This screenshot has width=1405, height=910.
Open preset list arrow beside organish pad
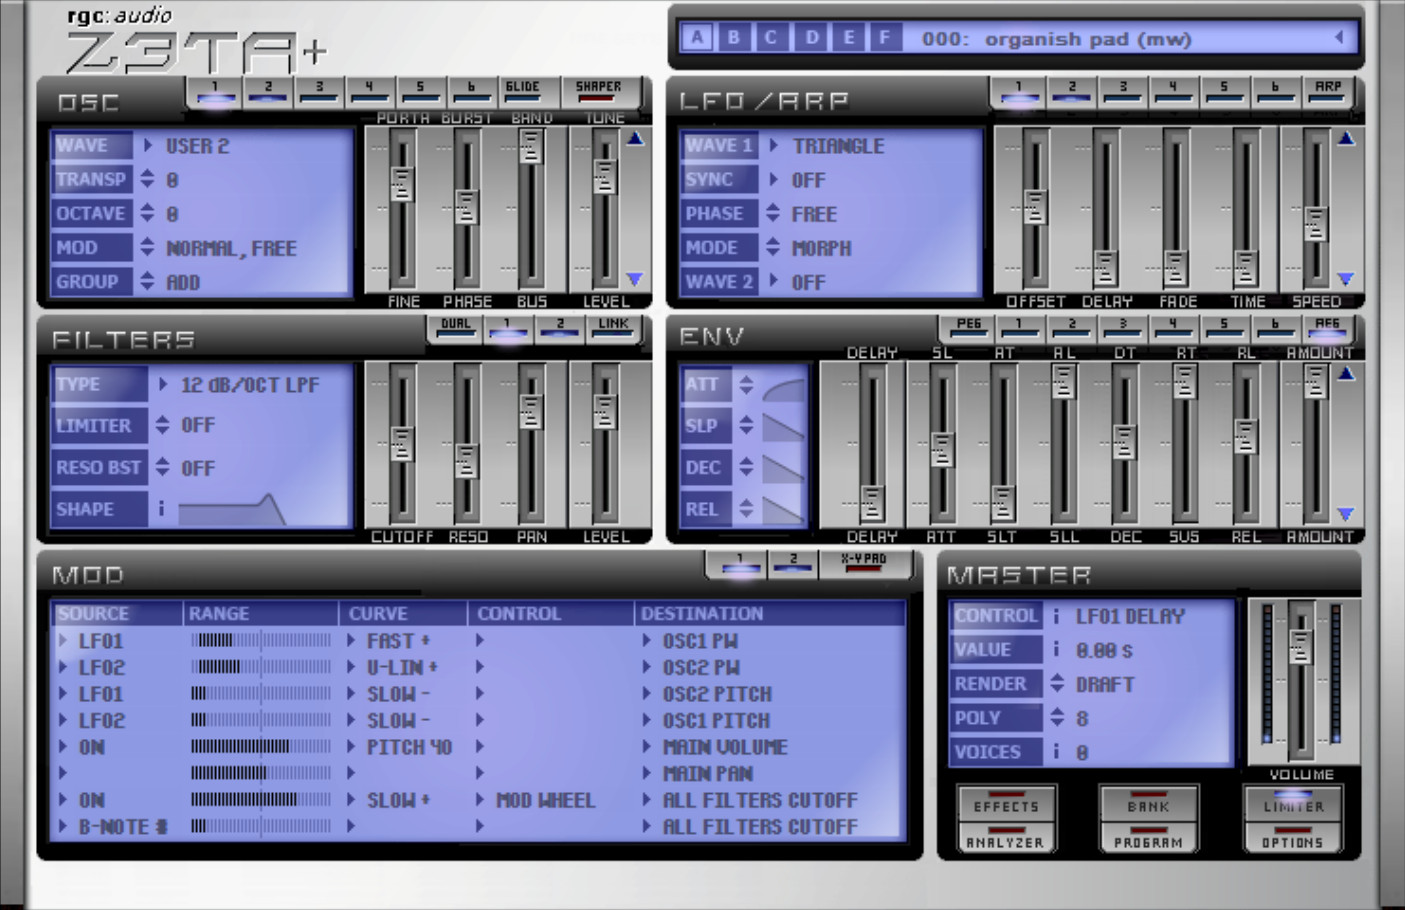(x=1339, y=38)
